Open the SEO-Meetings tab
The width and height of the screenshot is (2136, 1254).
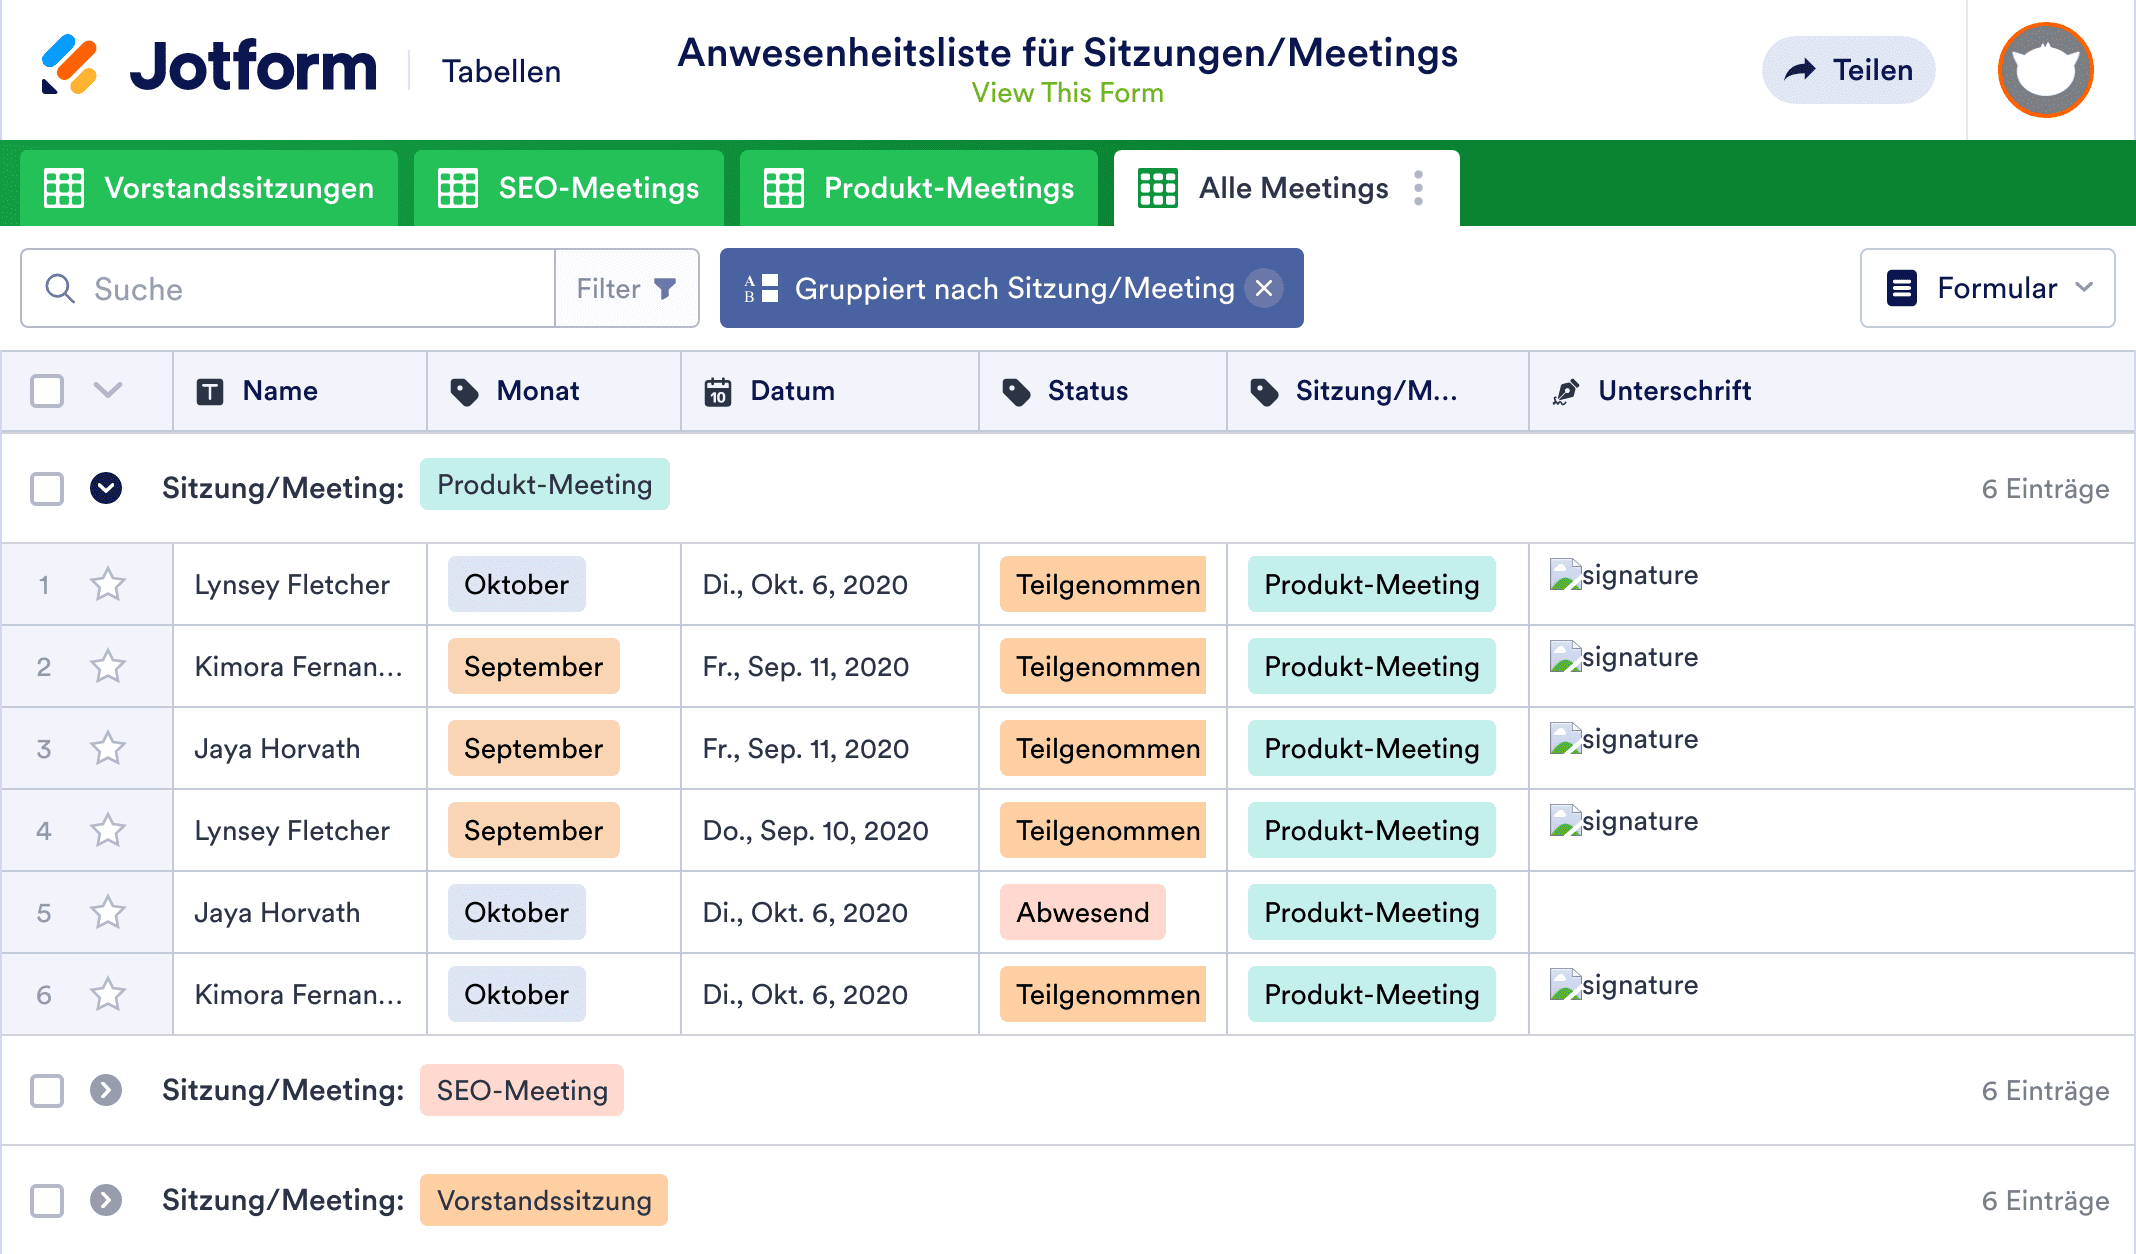568,187
